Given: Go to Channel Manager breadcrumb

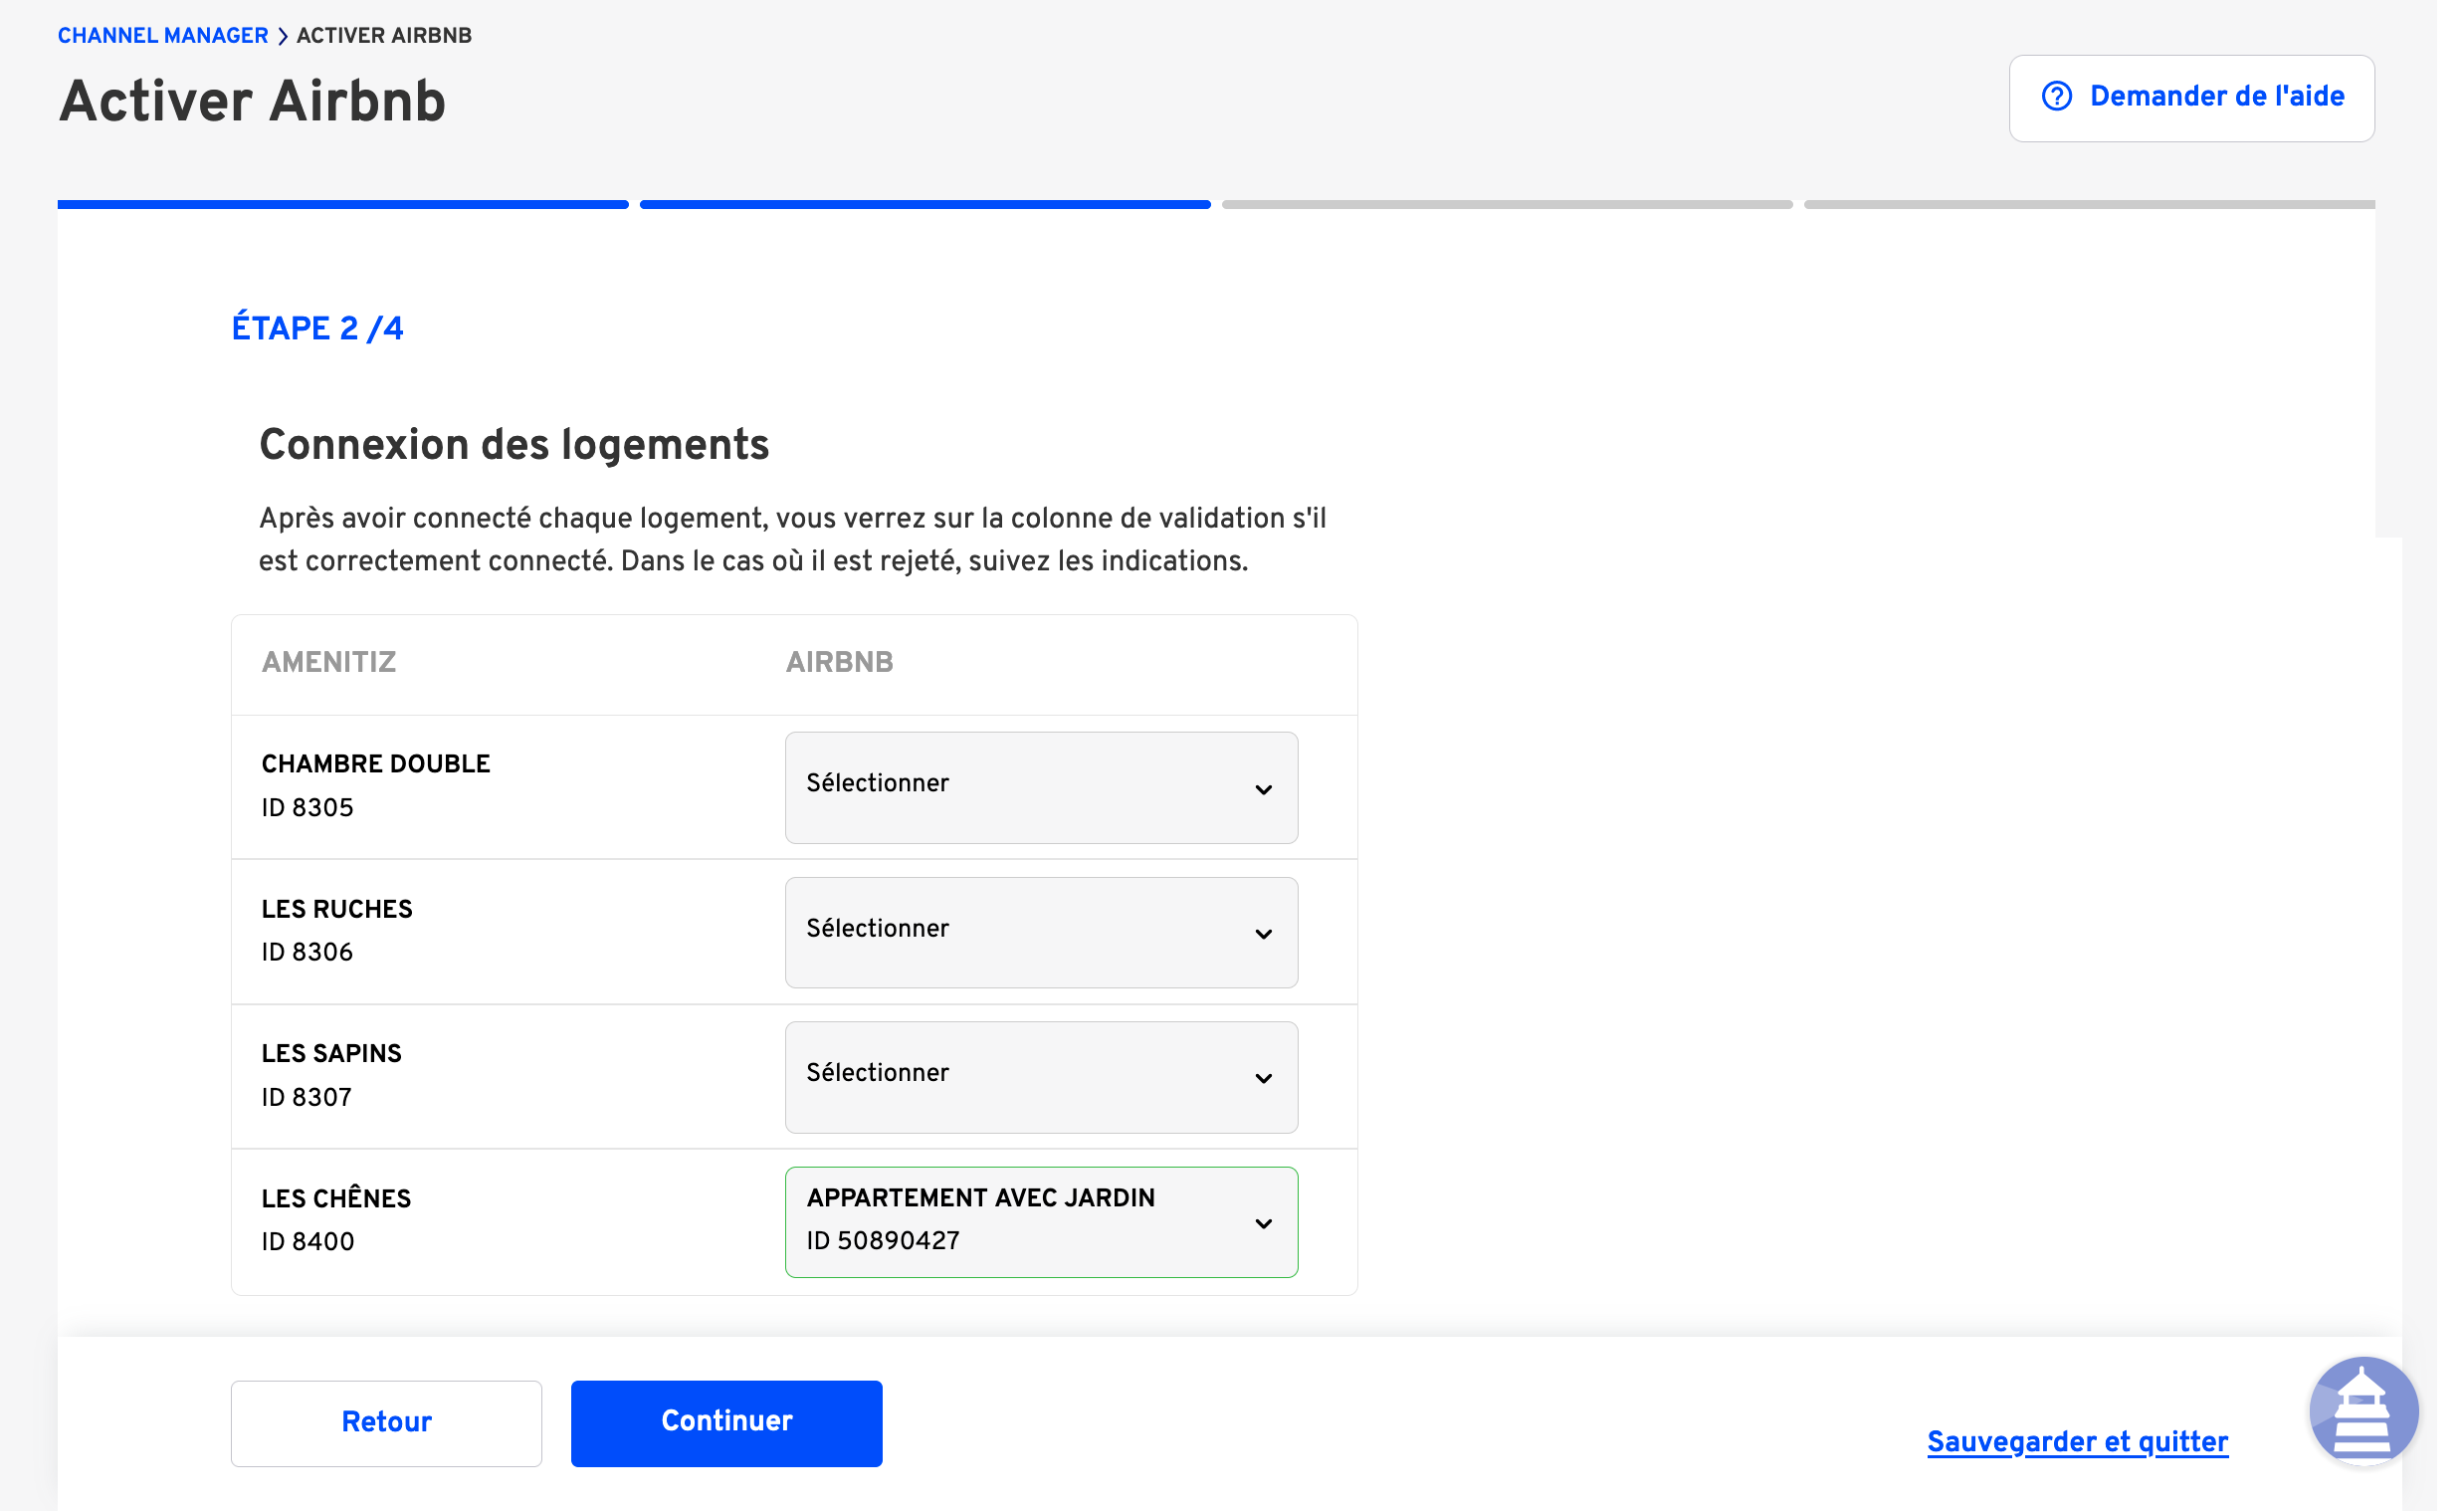Looking at the screenshot, I should click(163, 36).
